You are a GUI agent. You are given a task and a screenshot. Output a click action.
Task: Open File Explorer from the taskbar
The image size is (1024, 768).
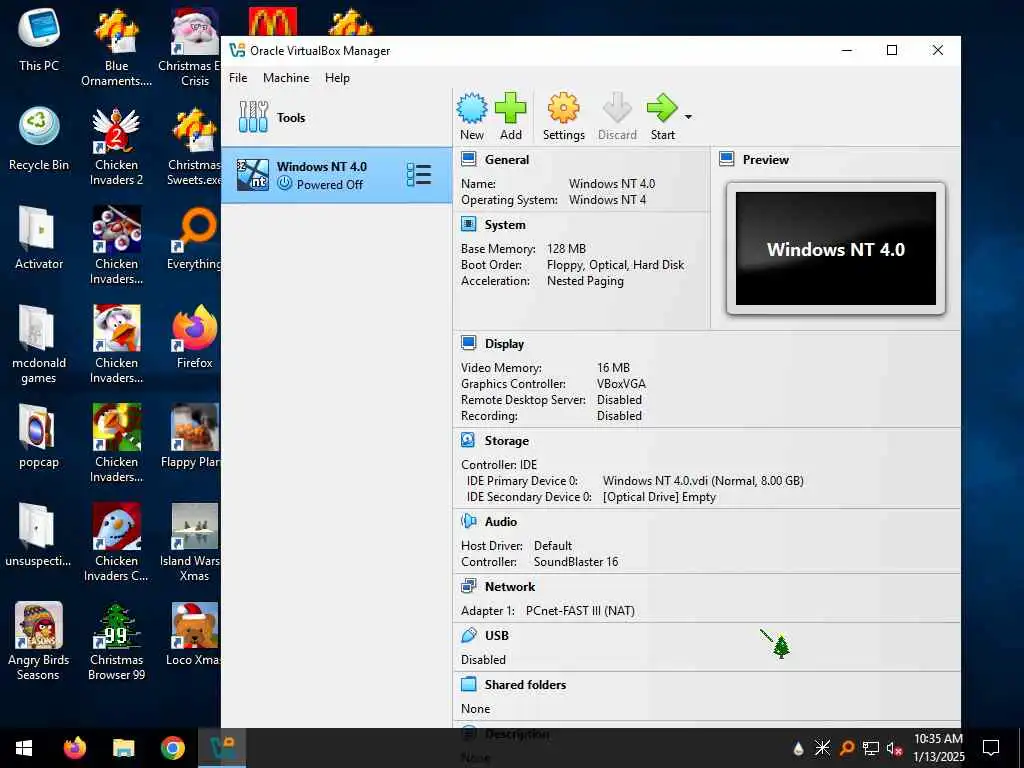(123, 748)
